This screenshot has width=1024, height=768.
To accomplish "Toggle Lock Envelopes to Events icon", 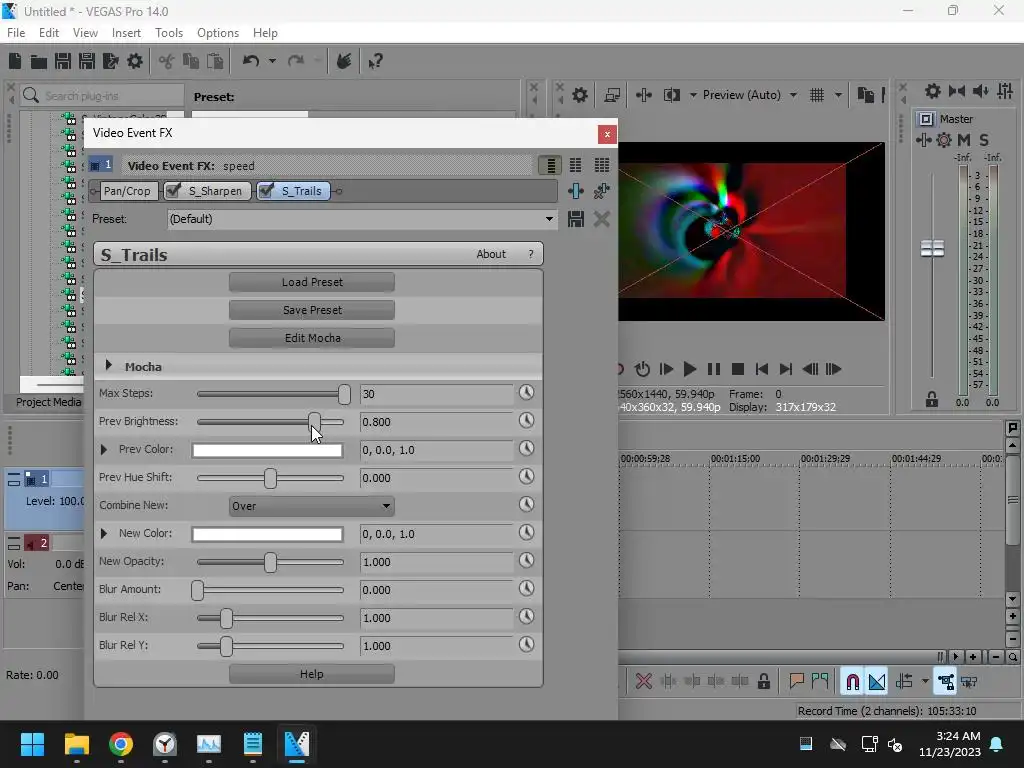I will click(946, 682).
